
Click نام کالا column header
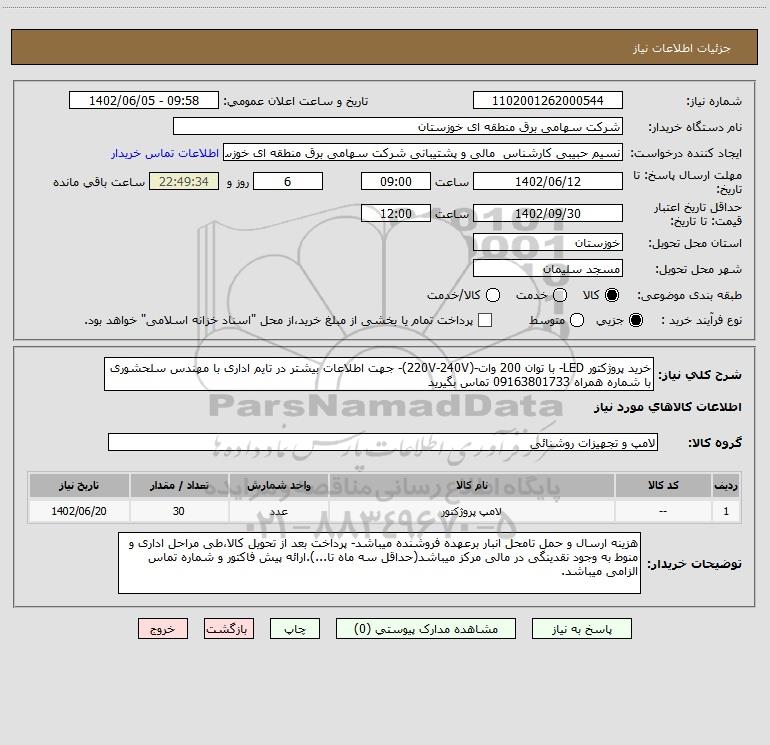(472, 485)
